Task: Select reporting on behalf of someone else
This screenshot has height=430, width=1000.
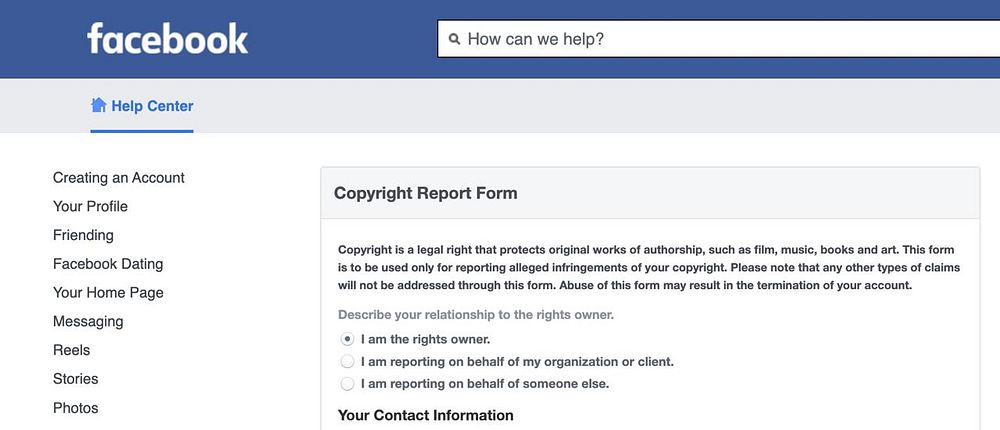Action: click(x=348, y=383)
